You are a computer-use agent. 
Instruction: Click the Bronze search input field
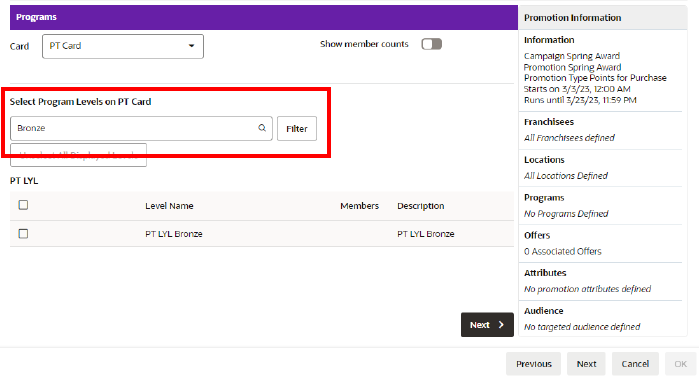141,128
